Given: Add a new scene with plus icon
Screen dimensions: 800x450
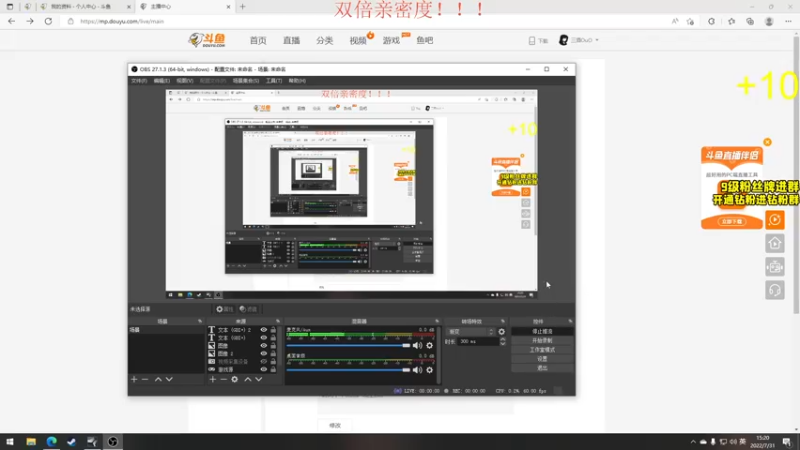Looking at the screenshot, I should [134, 380].
